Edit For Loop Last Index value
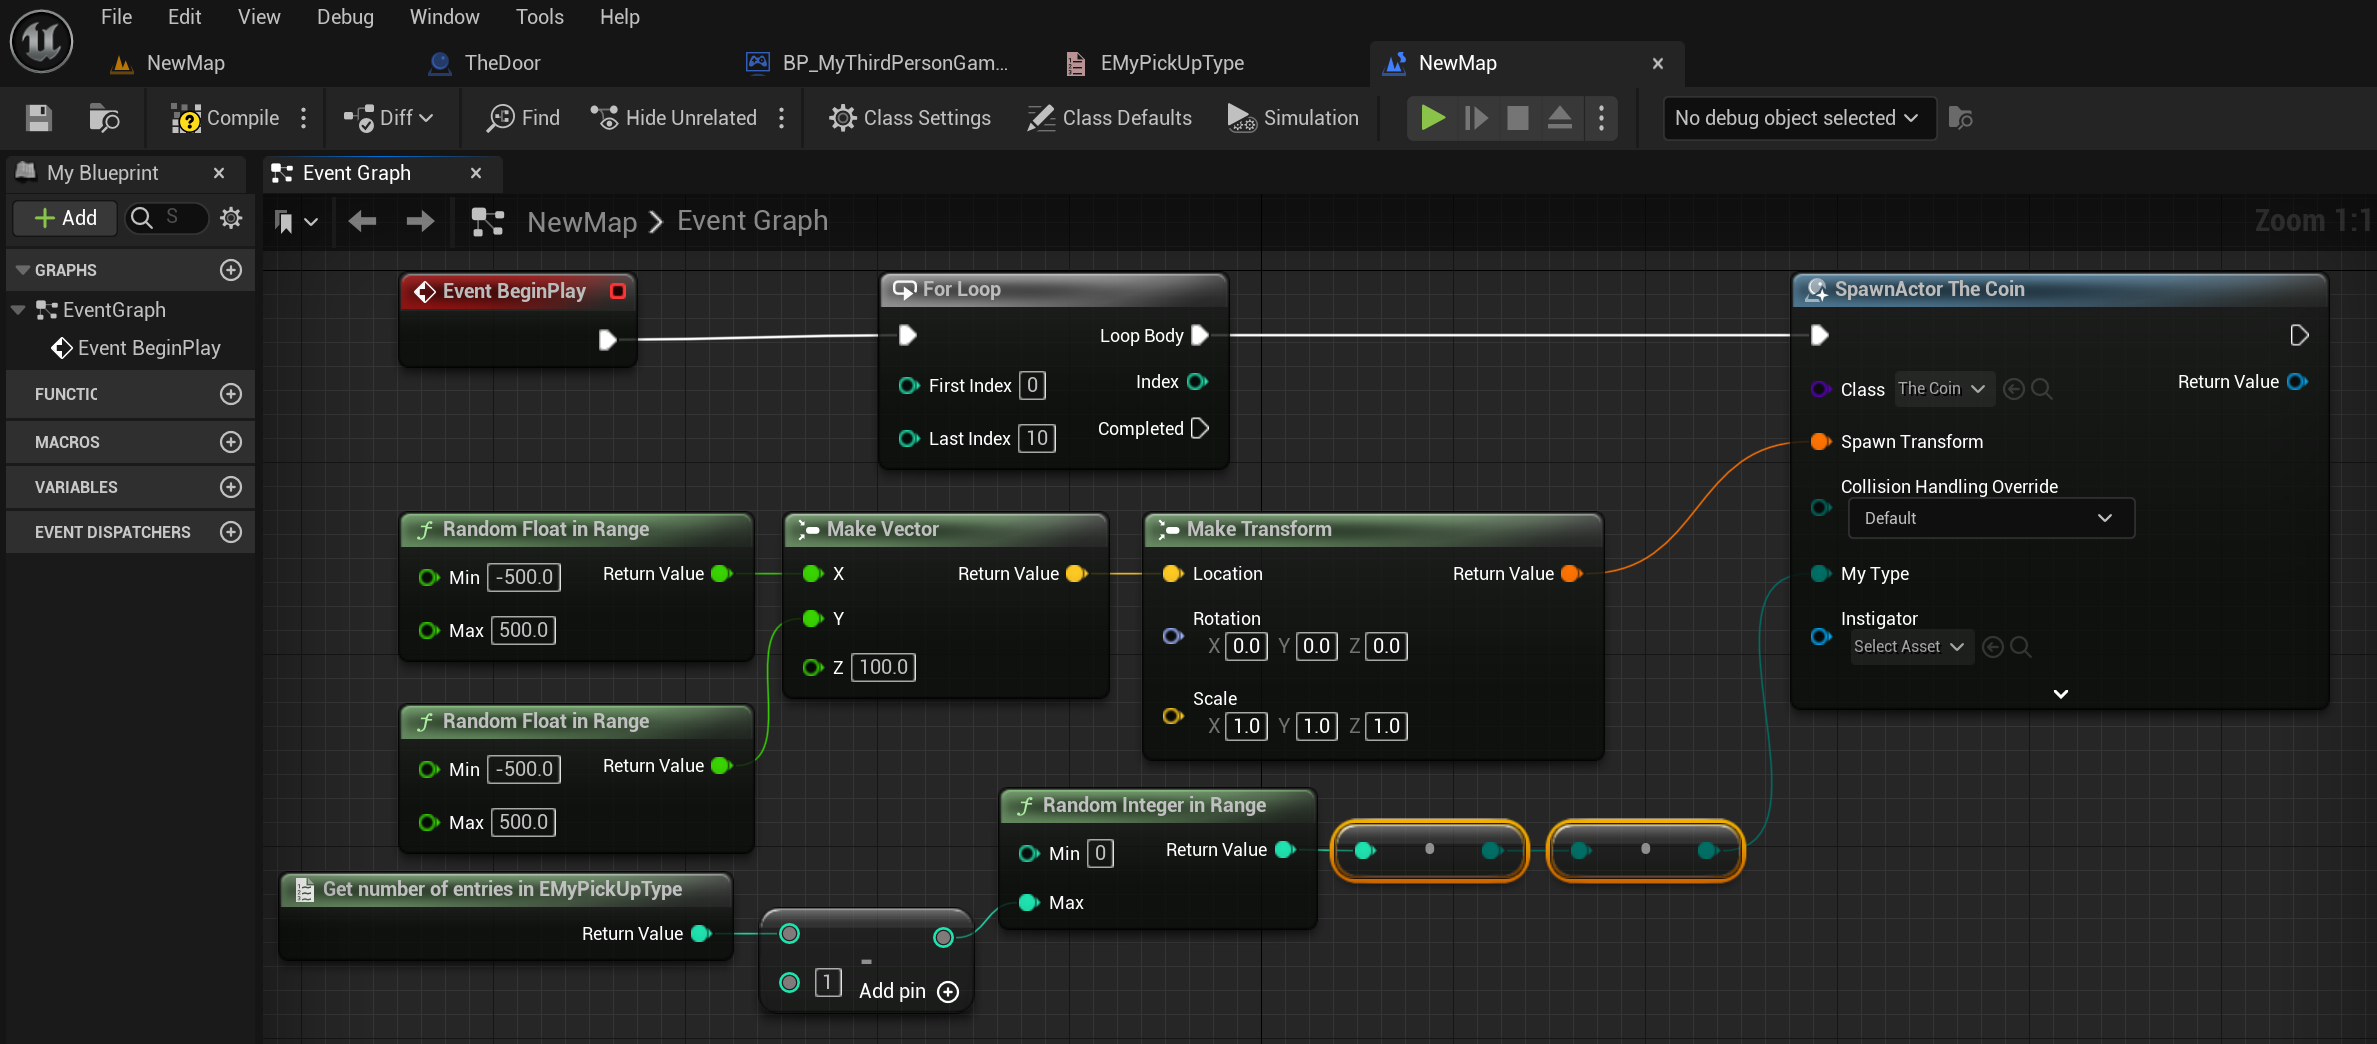 (x=1037, y=438)
